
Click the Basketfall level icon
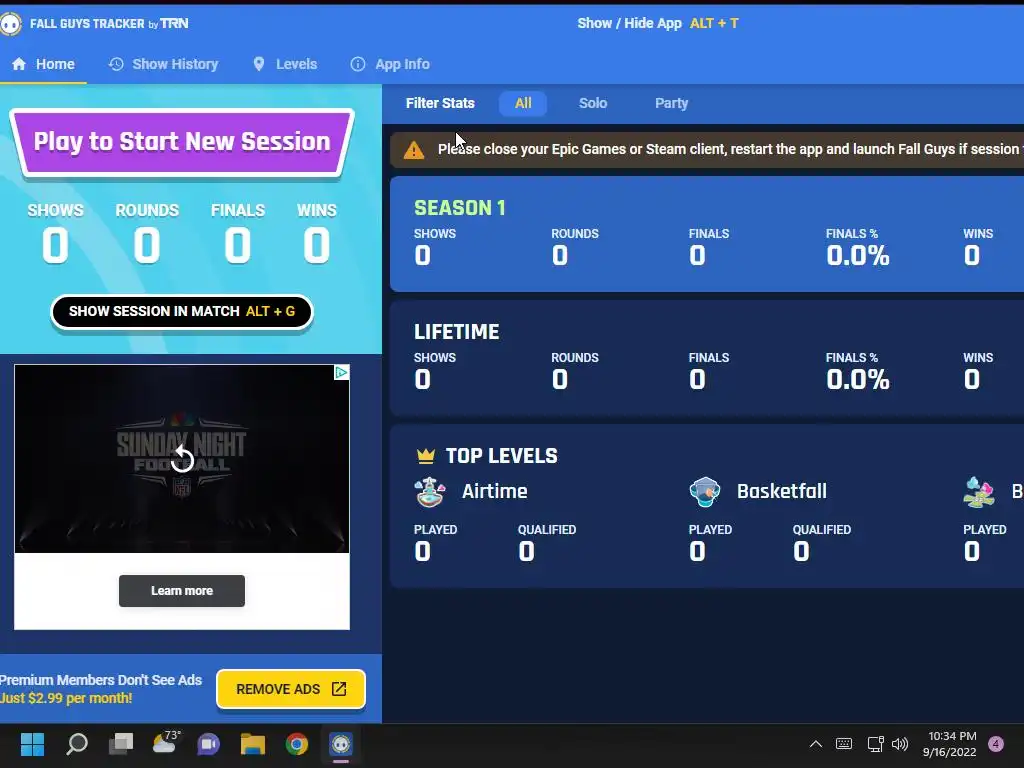point(705,492)
